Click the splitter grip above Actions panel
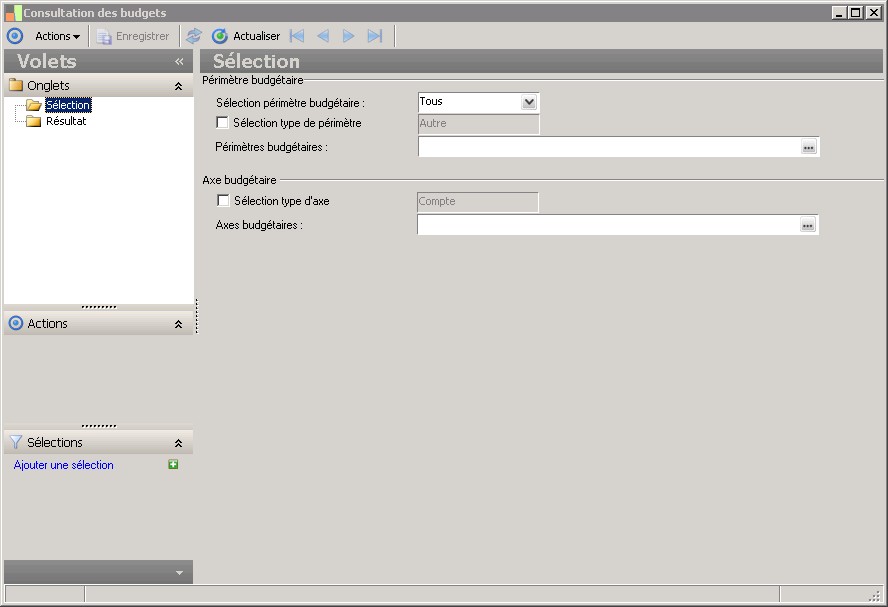888x607 pixels. (99, 307)
